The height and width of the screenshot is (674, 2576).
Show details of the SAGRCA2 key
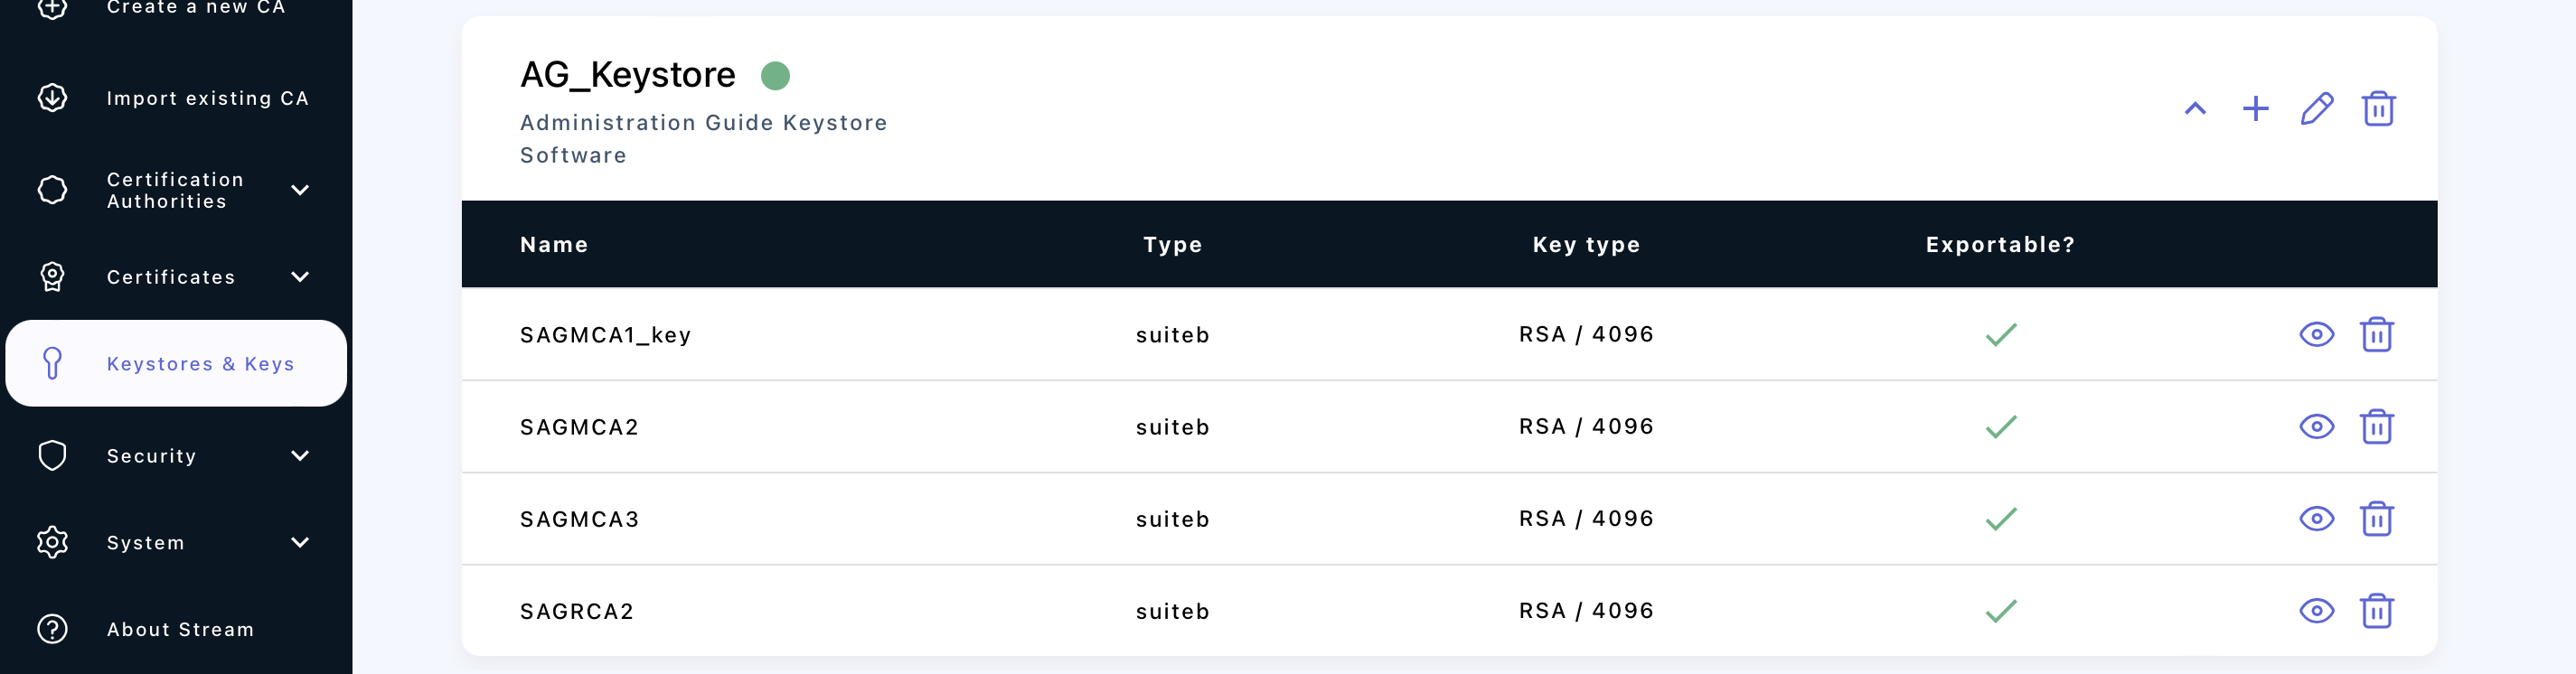(x=2317, y=611)
